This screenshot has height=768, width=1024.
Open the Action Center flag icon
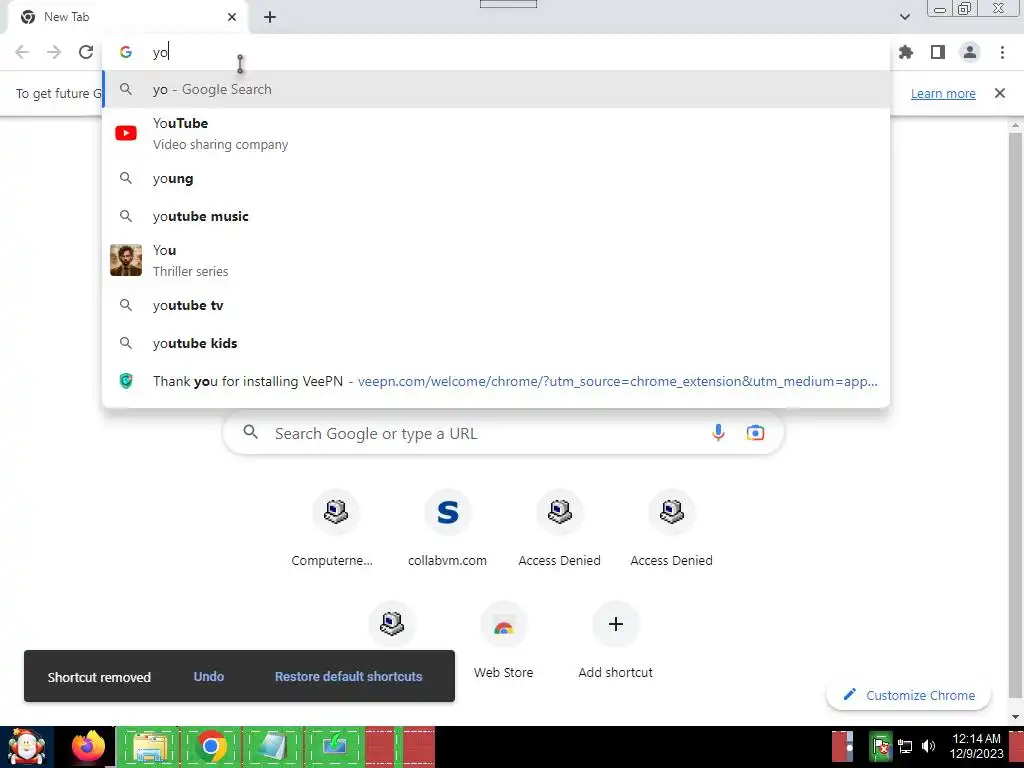click(881, 746)
